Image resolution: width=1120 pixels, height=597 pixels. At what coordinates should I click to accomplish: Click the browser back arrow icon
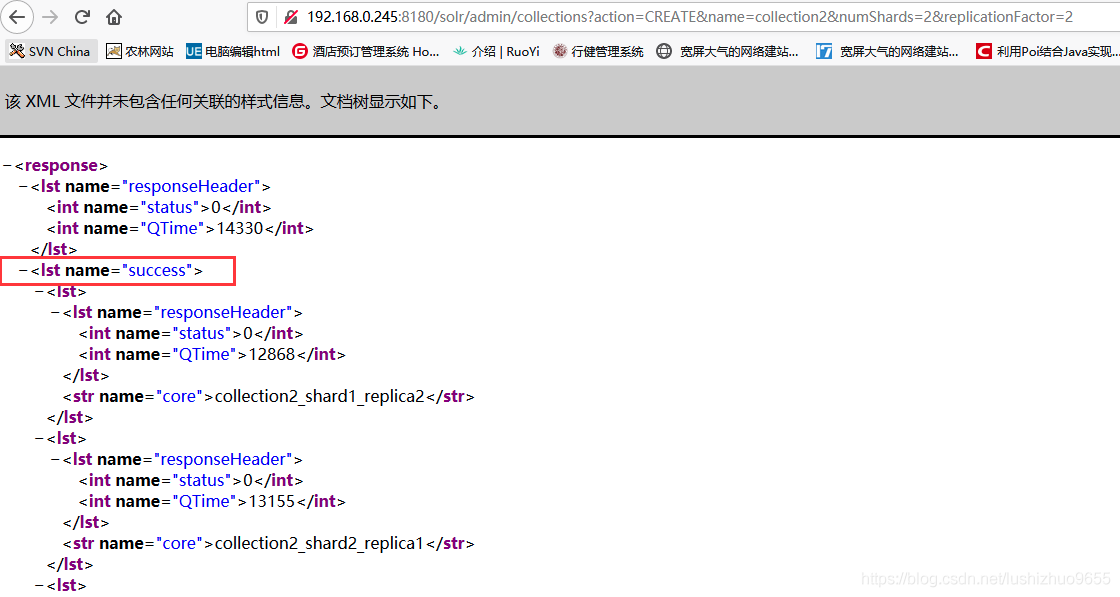17,16
